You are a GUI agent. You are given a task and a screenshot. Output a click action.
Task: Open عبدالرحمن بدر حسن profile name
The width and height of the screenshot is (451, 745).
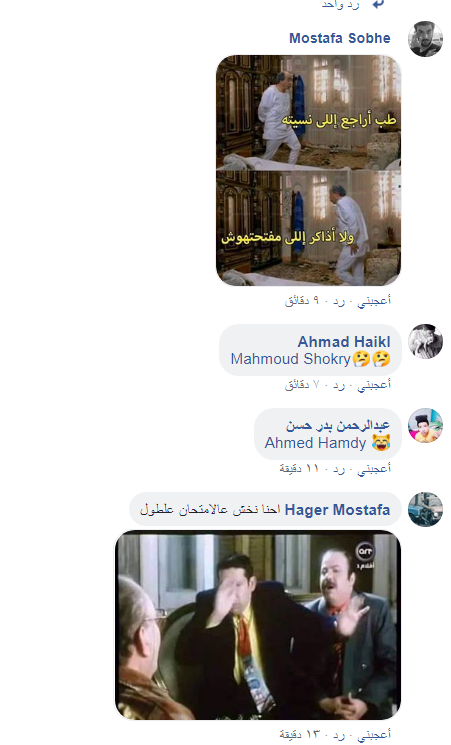pos(338,425)
